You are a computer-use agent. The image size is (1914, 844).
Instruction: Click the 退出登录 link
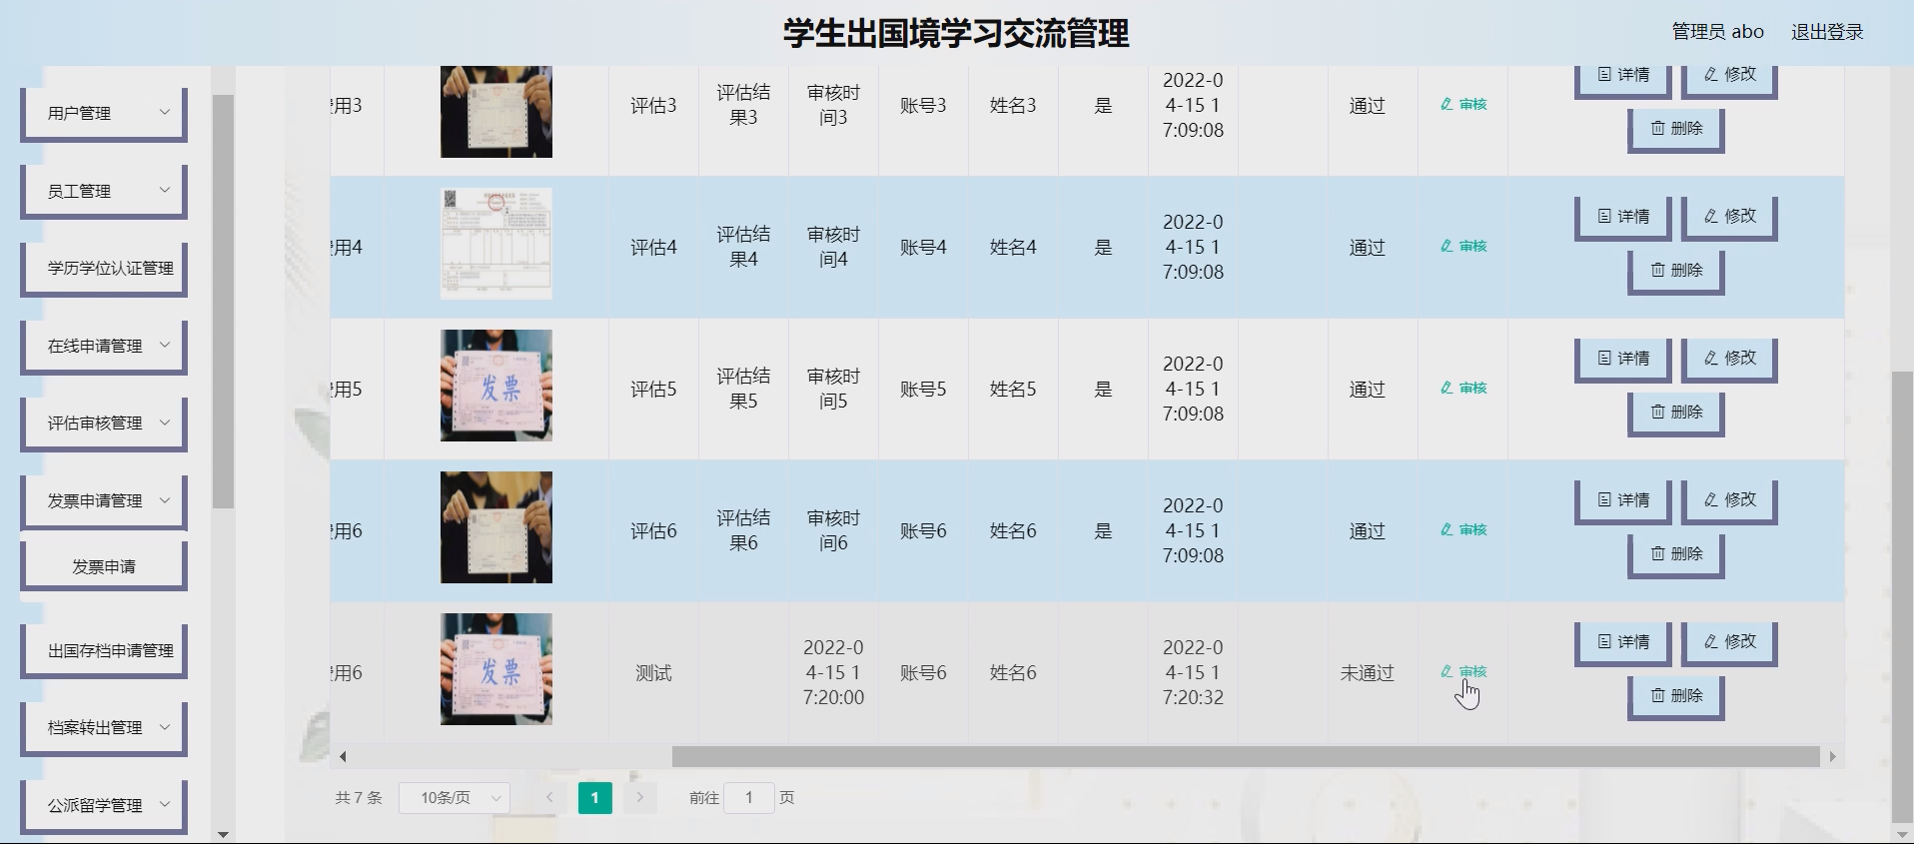coord(1826,32)
